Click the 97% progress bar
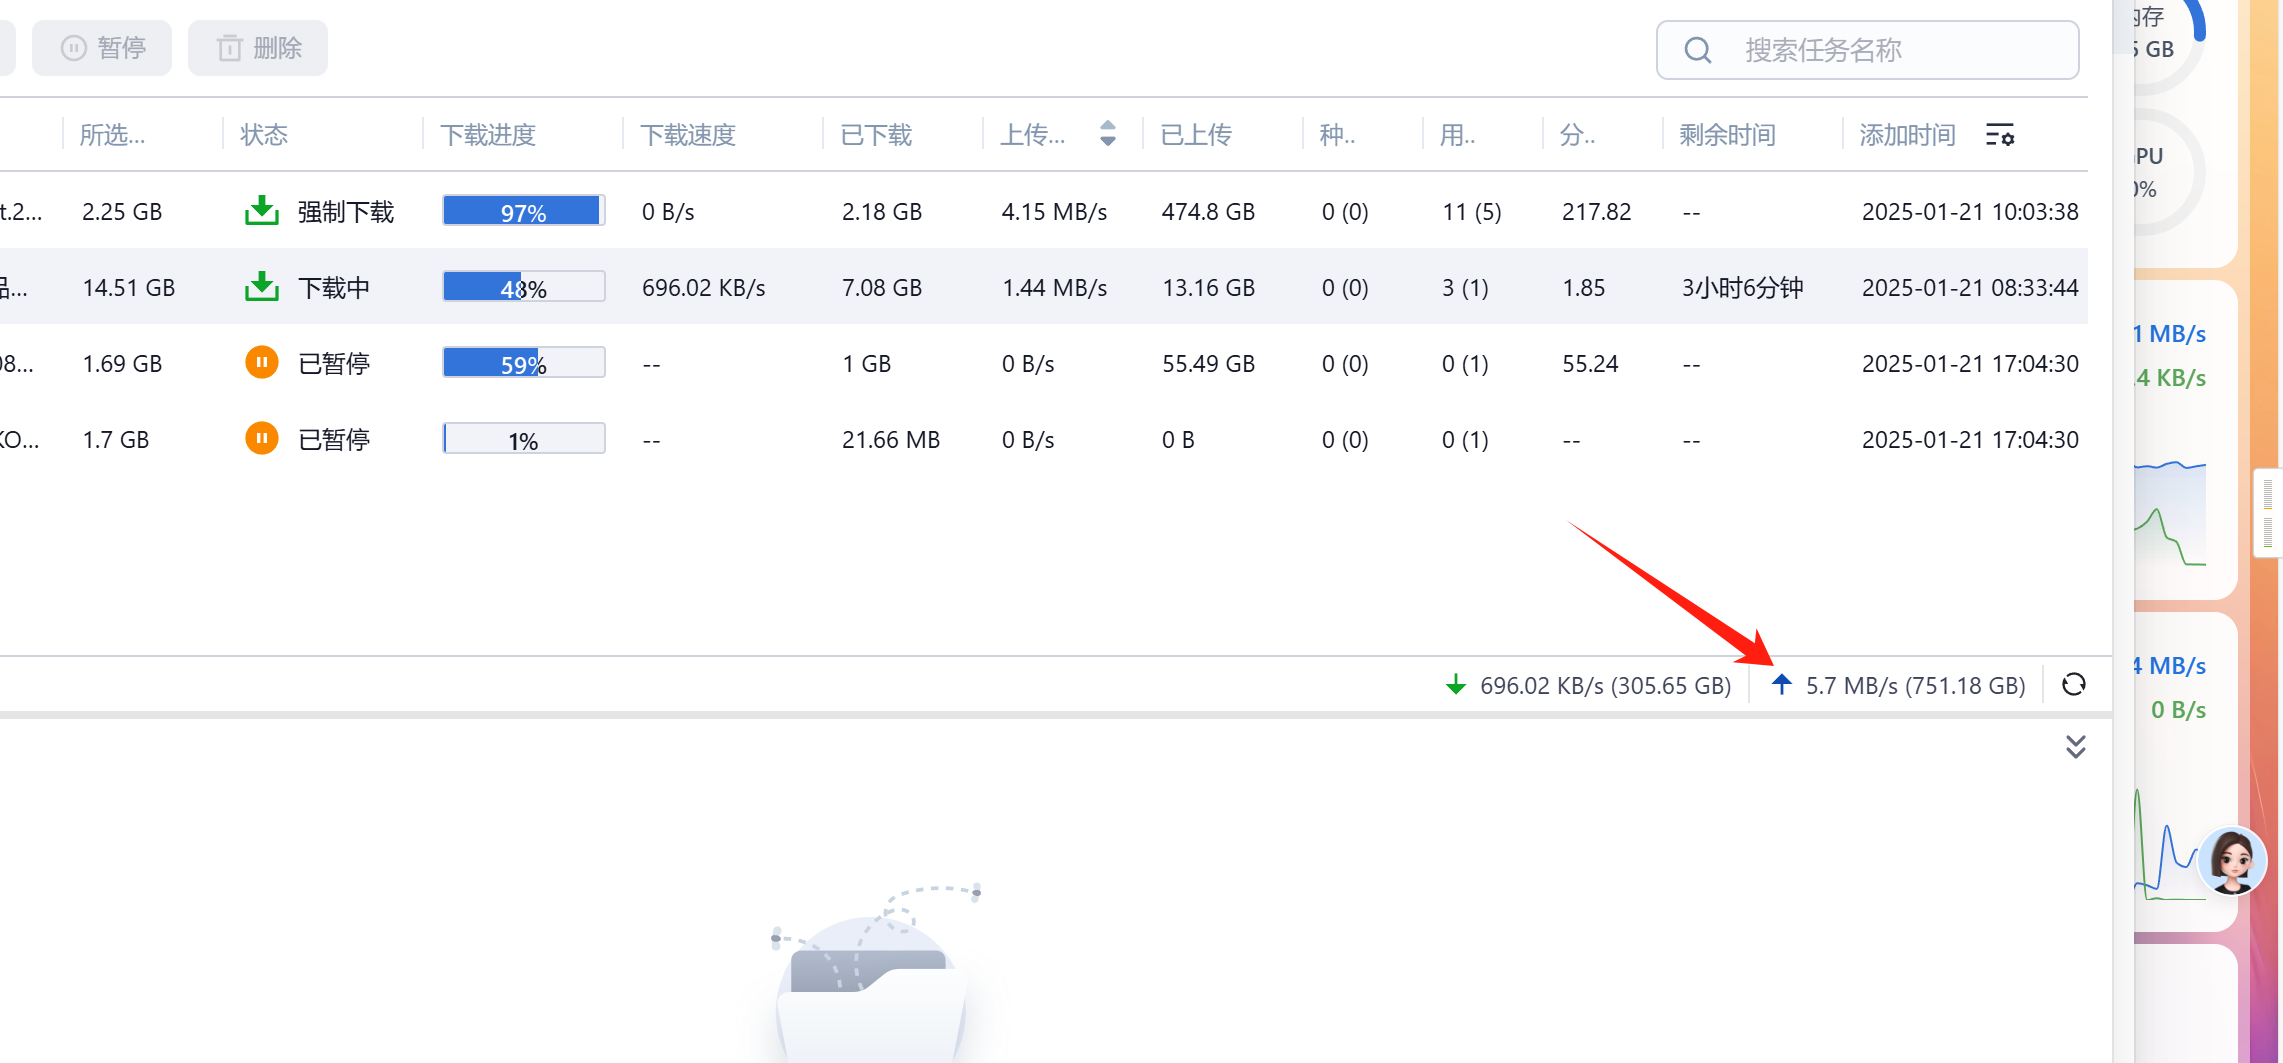 pos(523,211)
